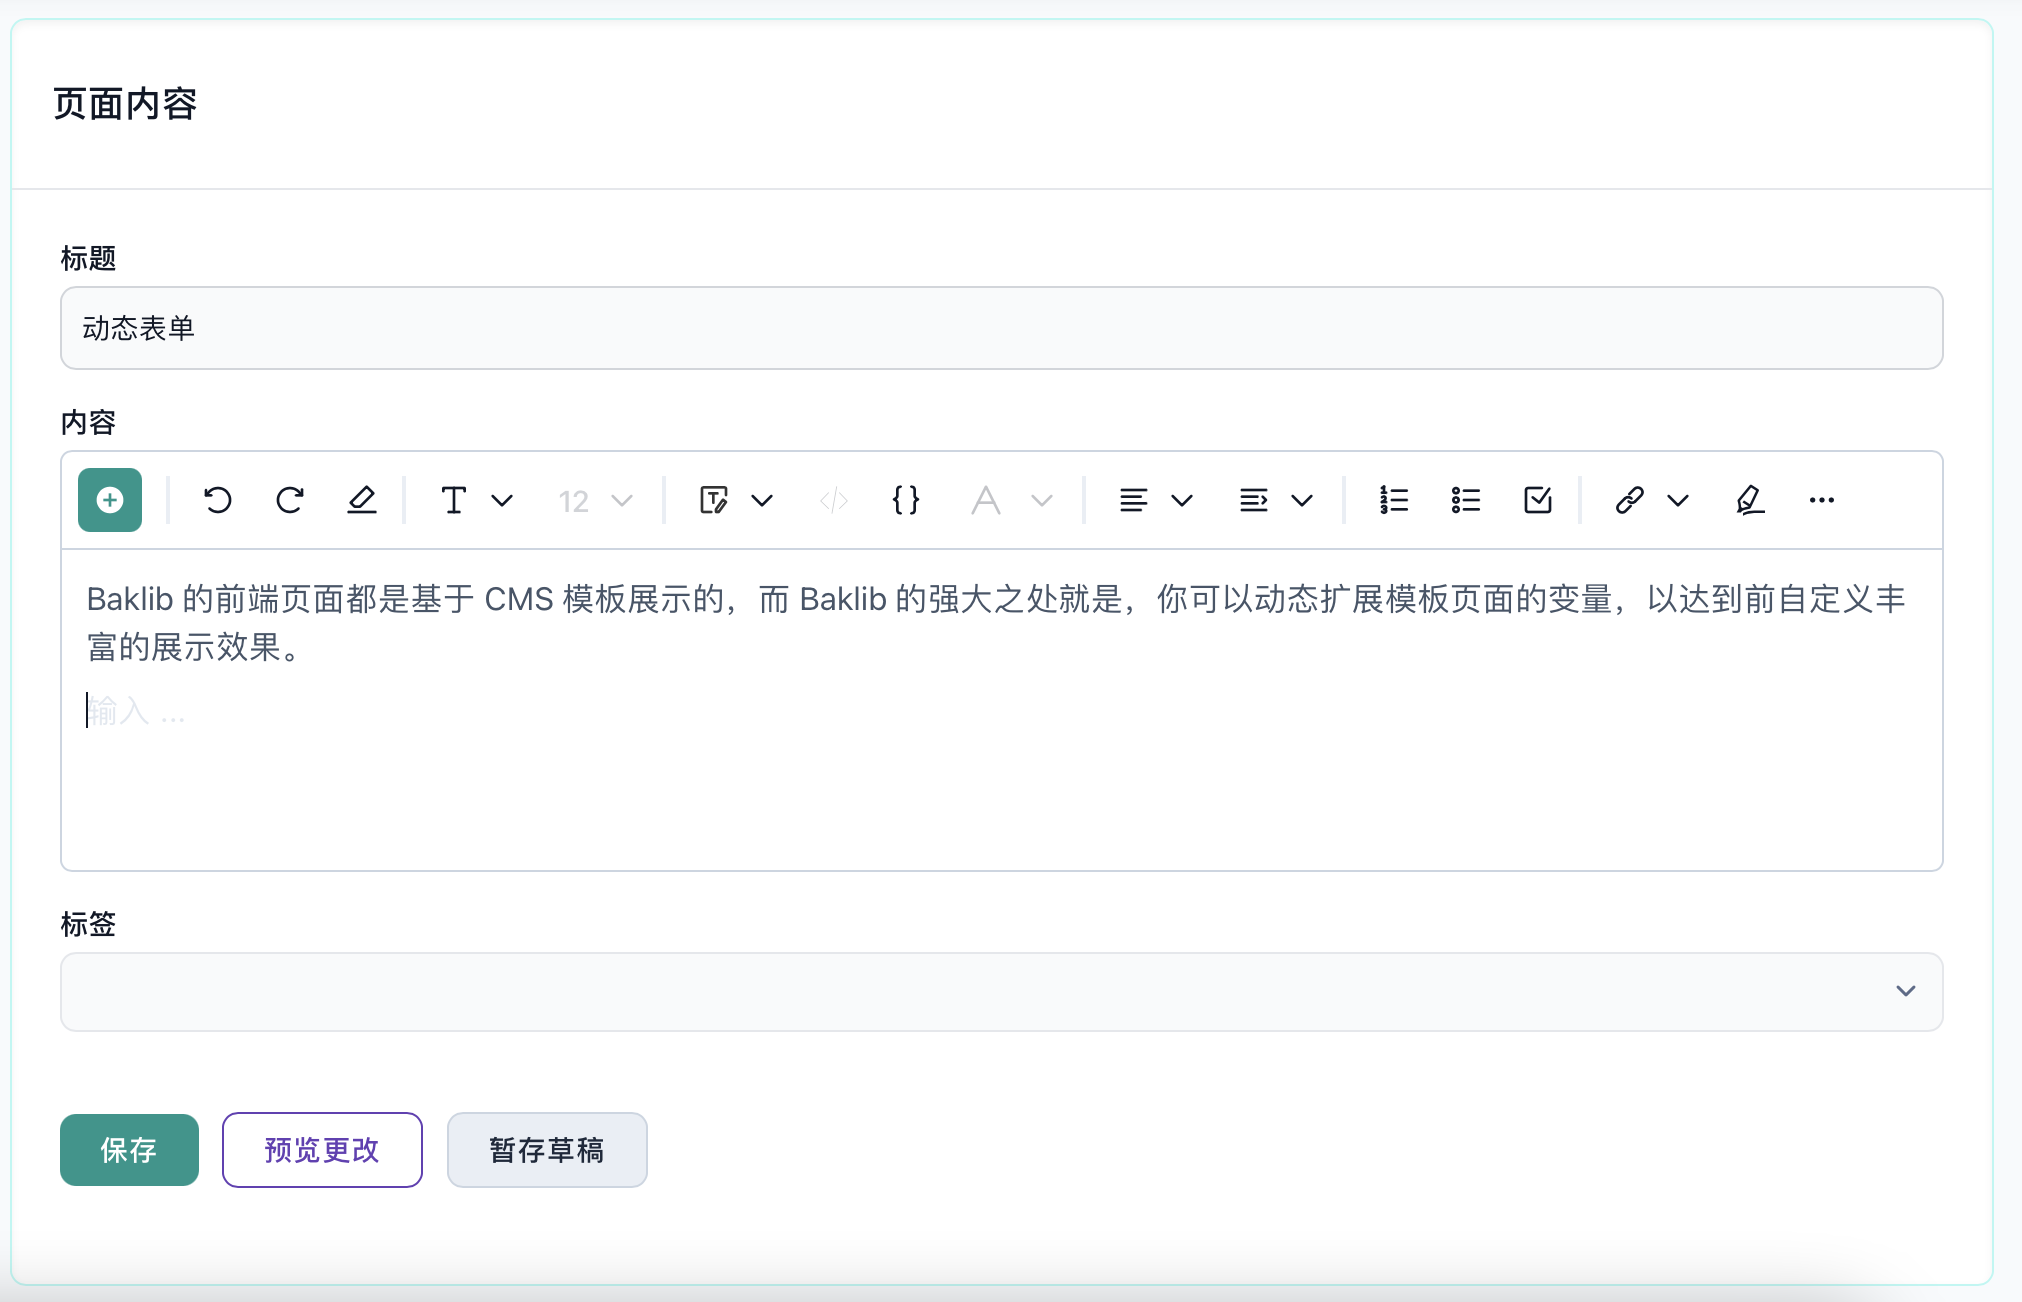Click the clear formatting eraser icon
2022x1302 pixels.
[x=361, y=500]
